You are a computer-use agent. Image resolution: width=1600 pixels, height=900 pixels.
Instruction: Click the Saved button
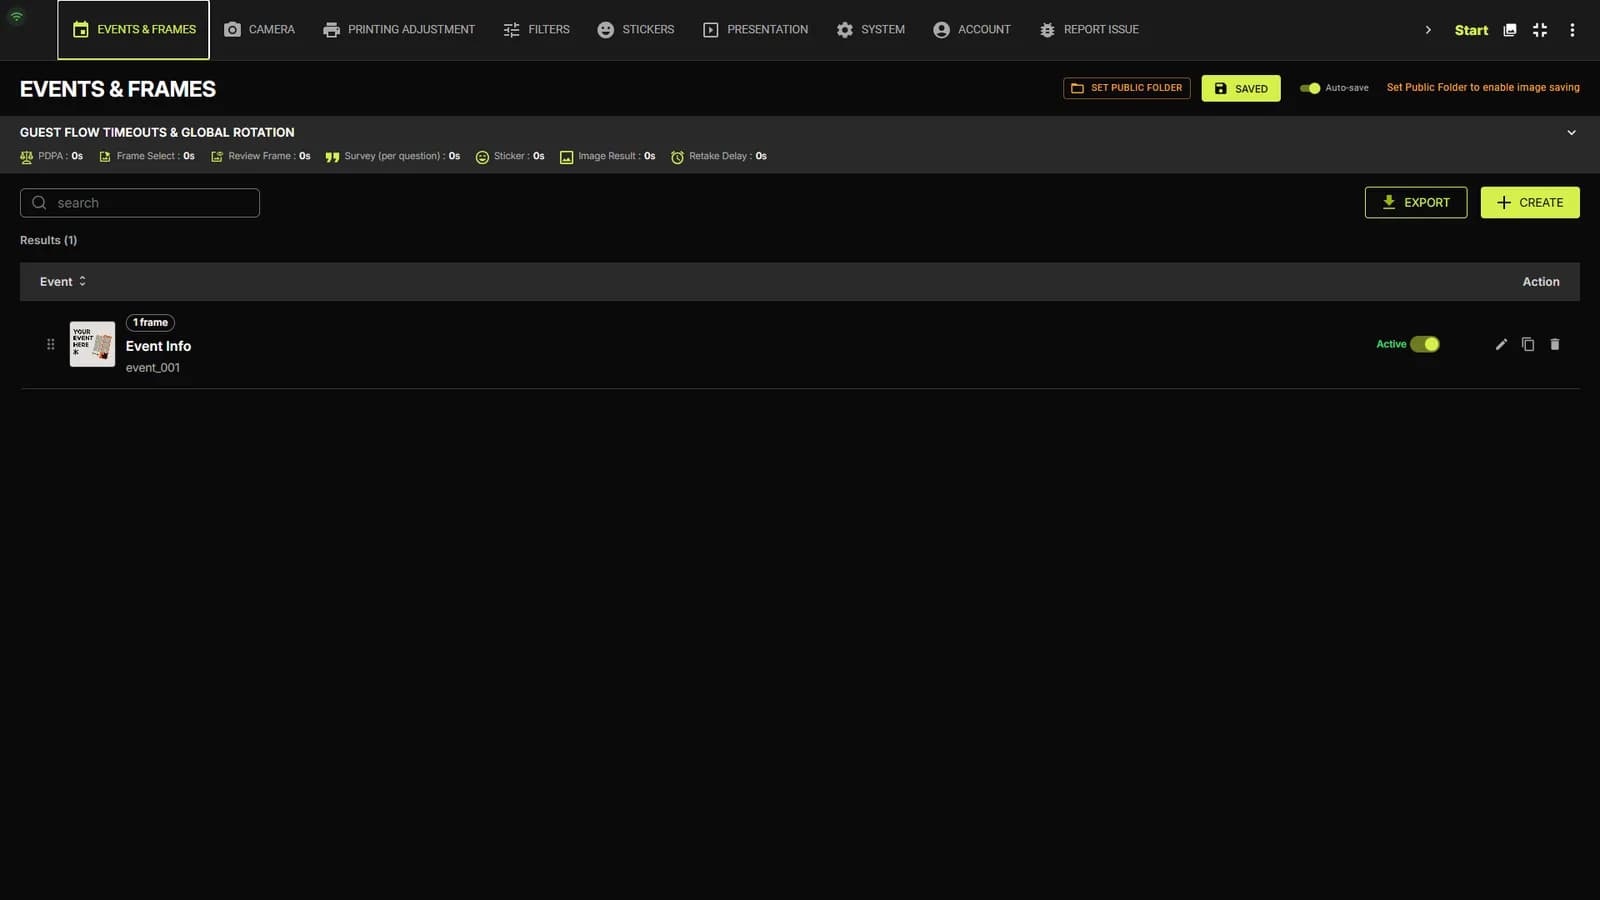(1241, 88)
